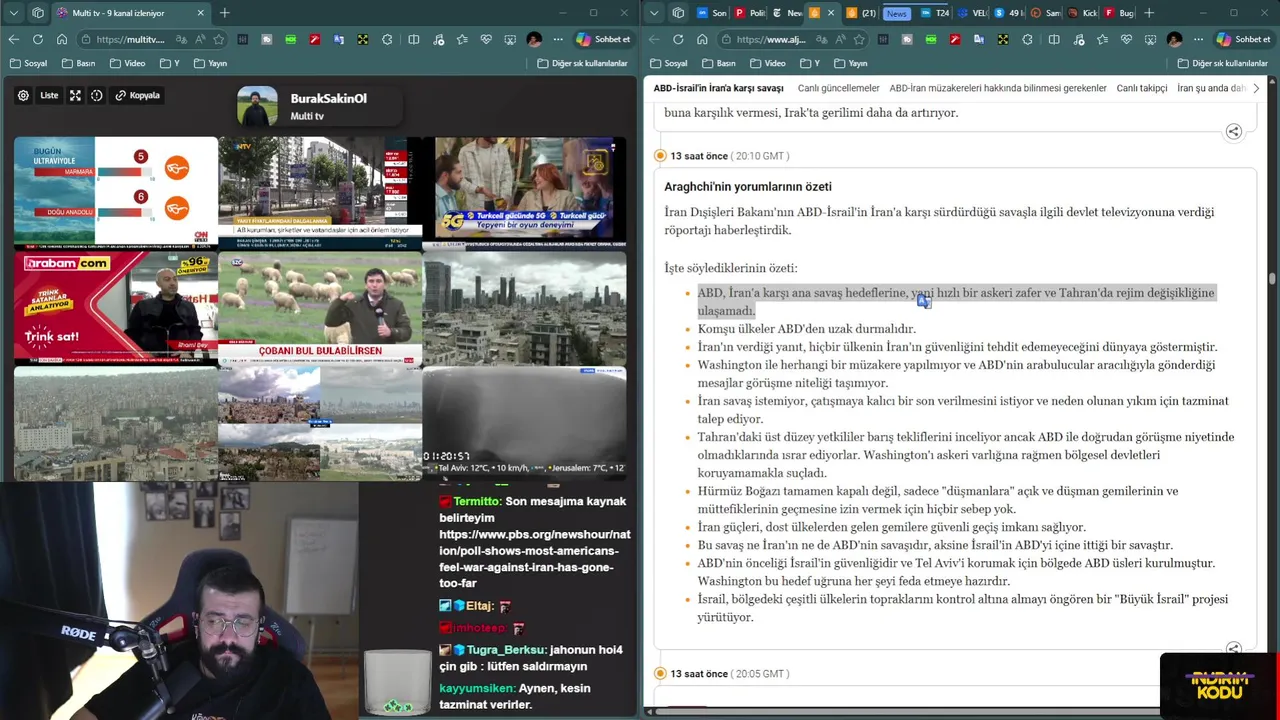
Task: Expand nav items with right chevron arrow
Action: 1256,88
